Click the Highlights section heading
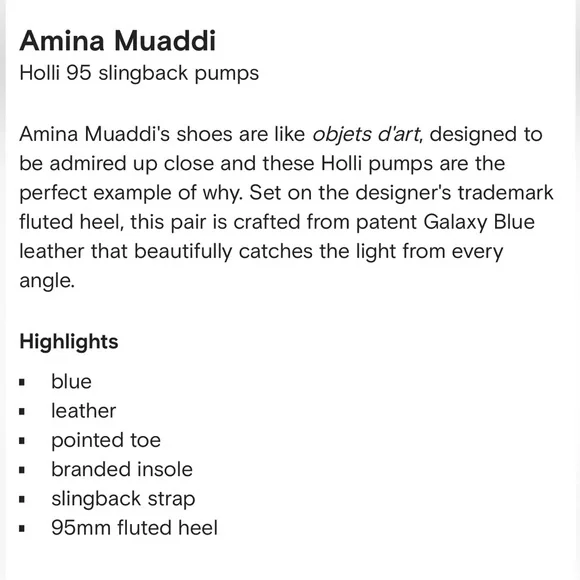This screenshot has width=580, height=580. pyautogui.click(x=69, y=342)
